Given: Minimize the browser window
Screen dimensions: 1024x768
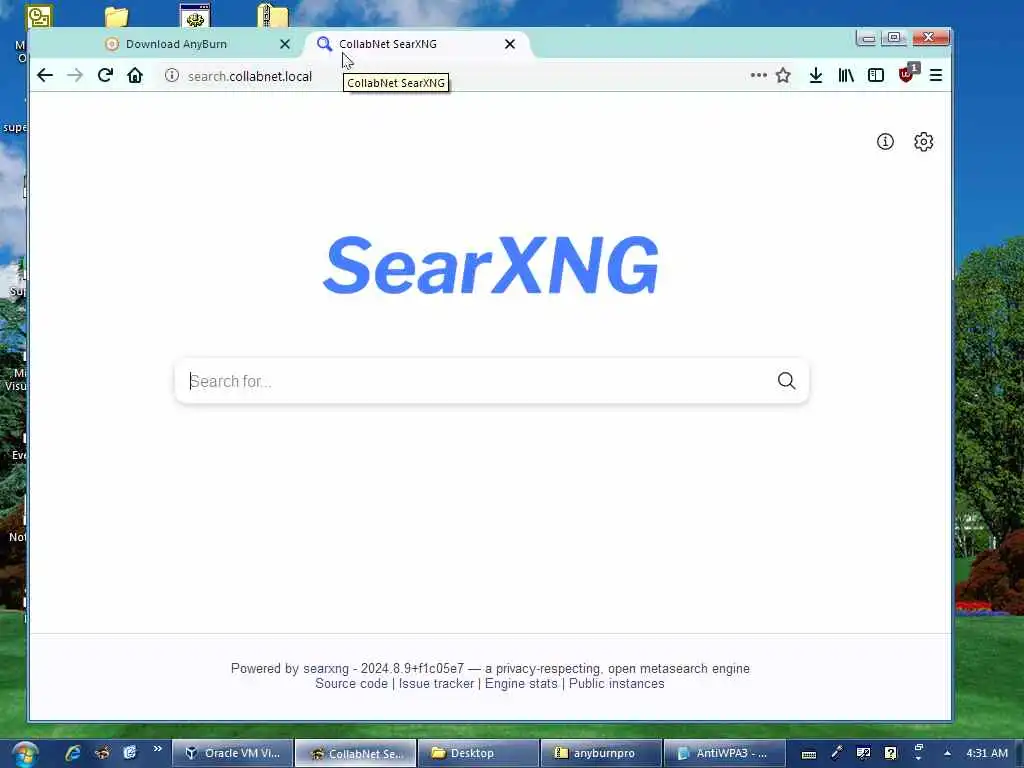Looking at the screenshot, I should click(x=868, y=38).
